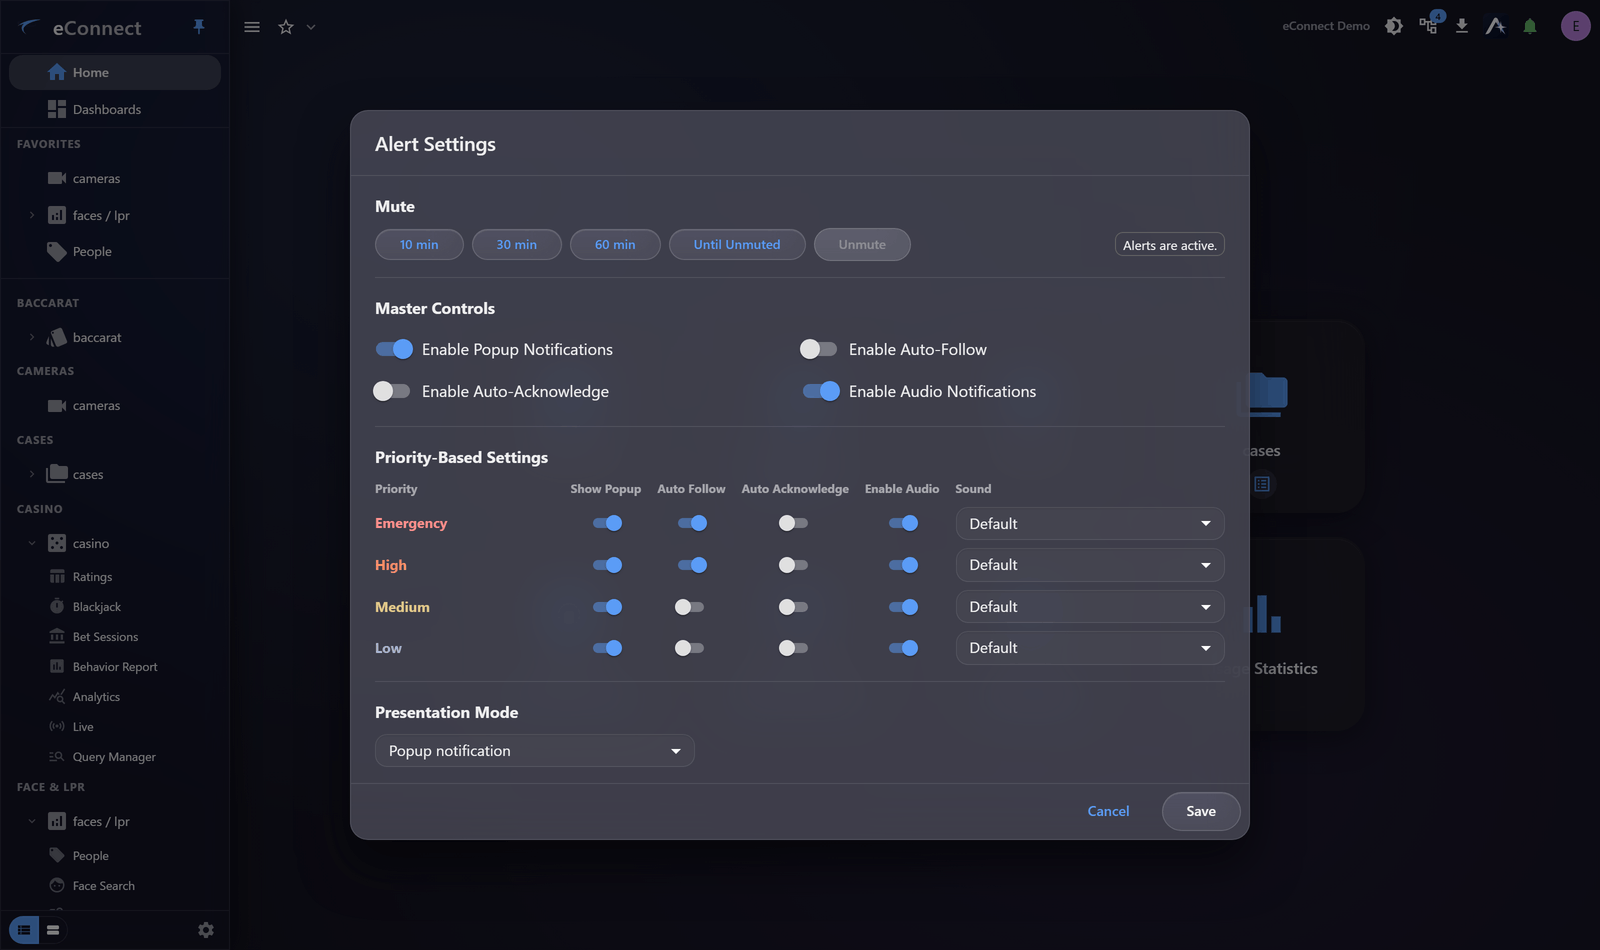The image size is (1600, 950).
Task: Open the High Sound dropdown
Action: click(x=1090, y=565)
